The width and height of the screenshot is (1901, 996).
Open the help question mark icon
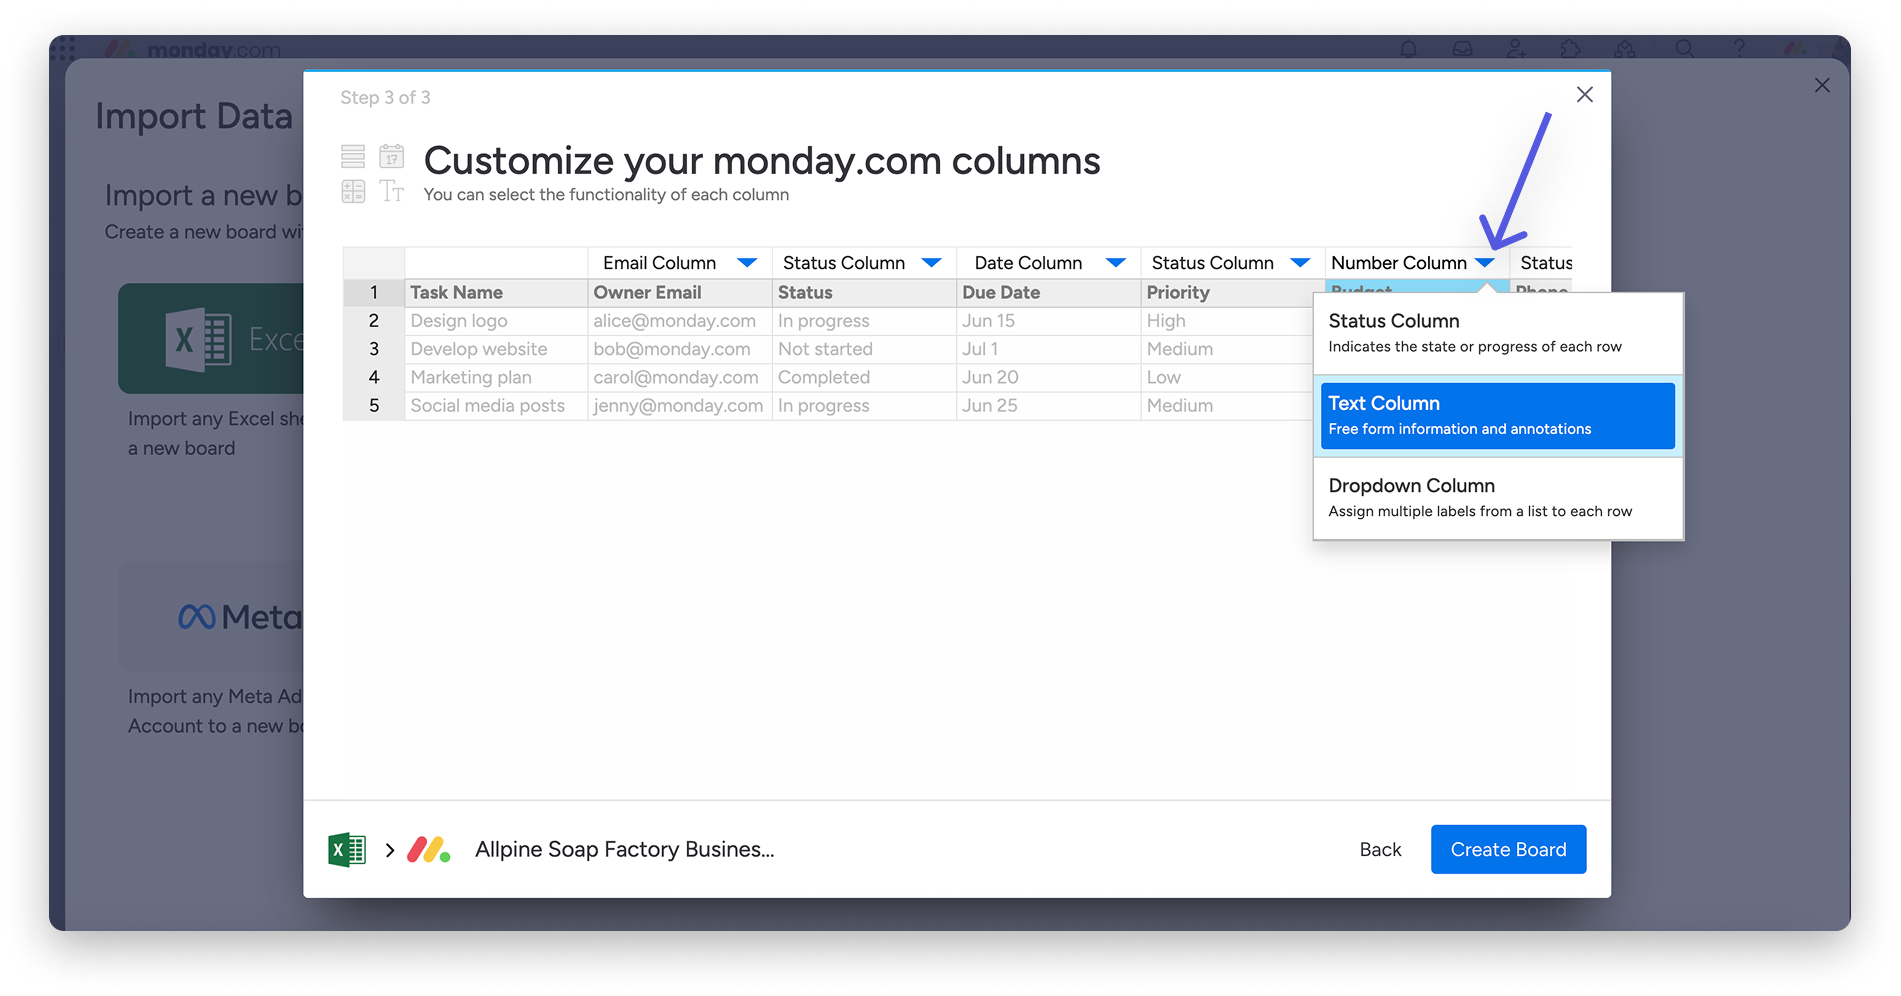(1739, 48)
